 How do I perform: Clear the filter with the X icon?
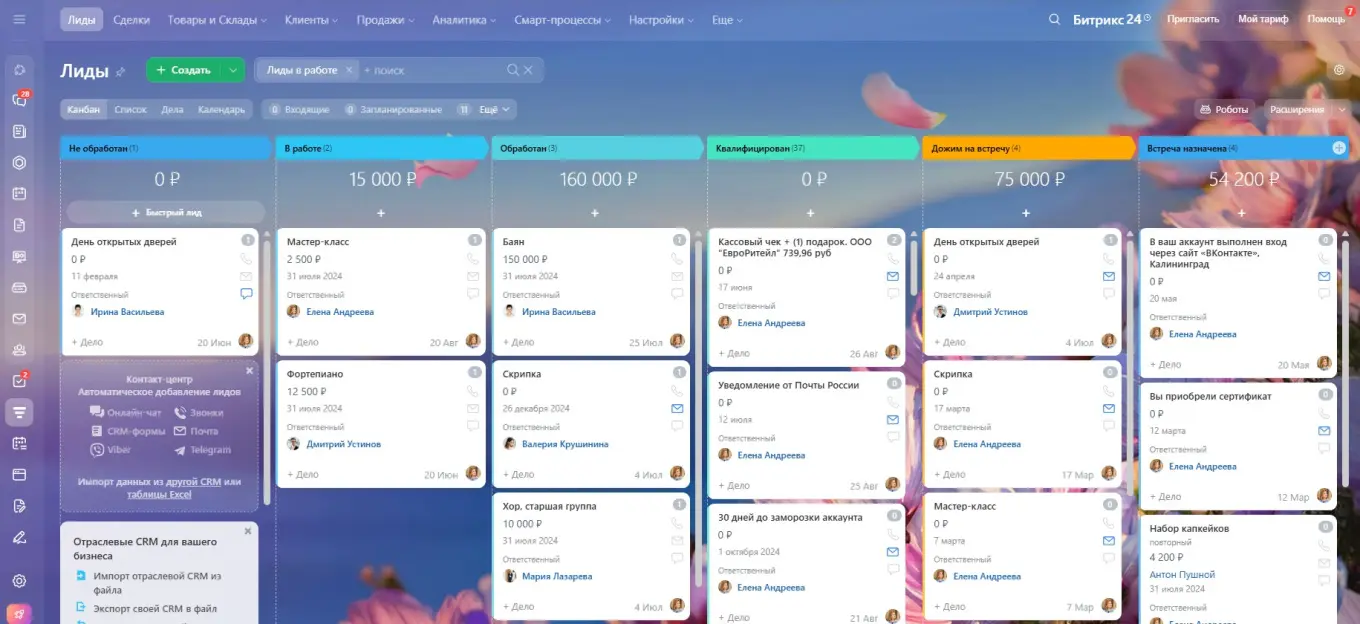pyautogui.click(x=529, y=70)
